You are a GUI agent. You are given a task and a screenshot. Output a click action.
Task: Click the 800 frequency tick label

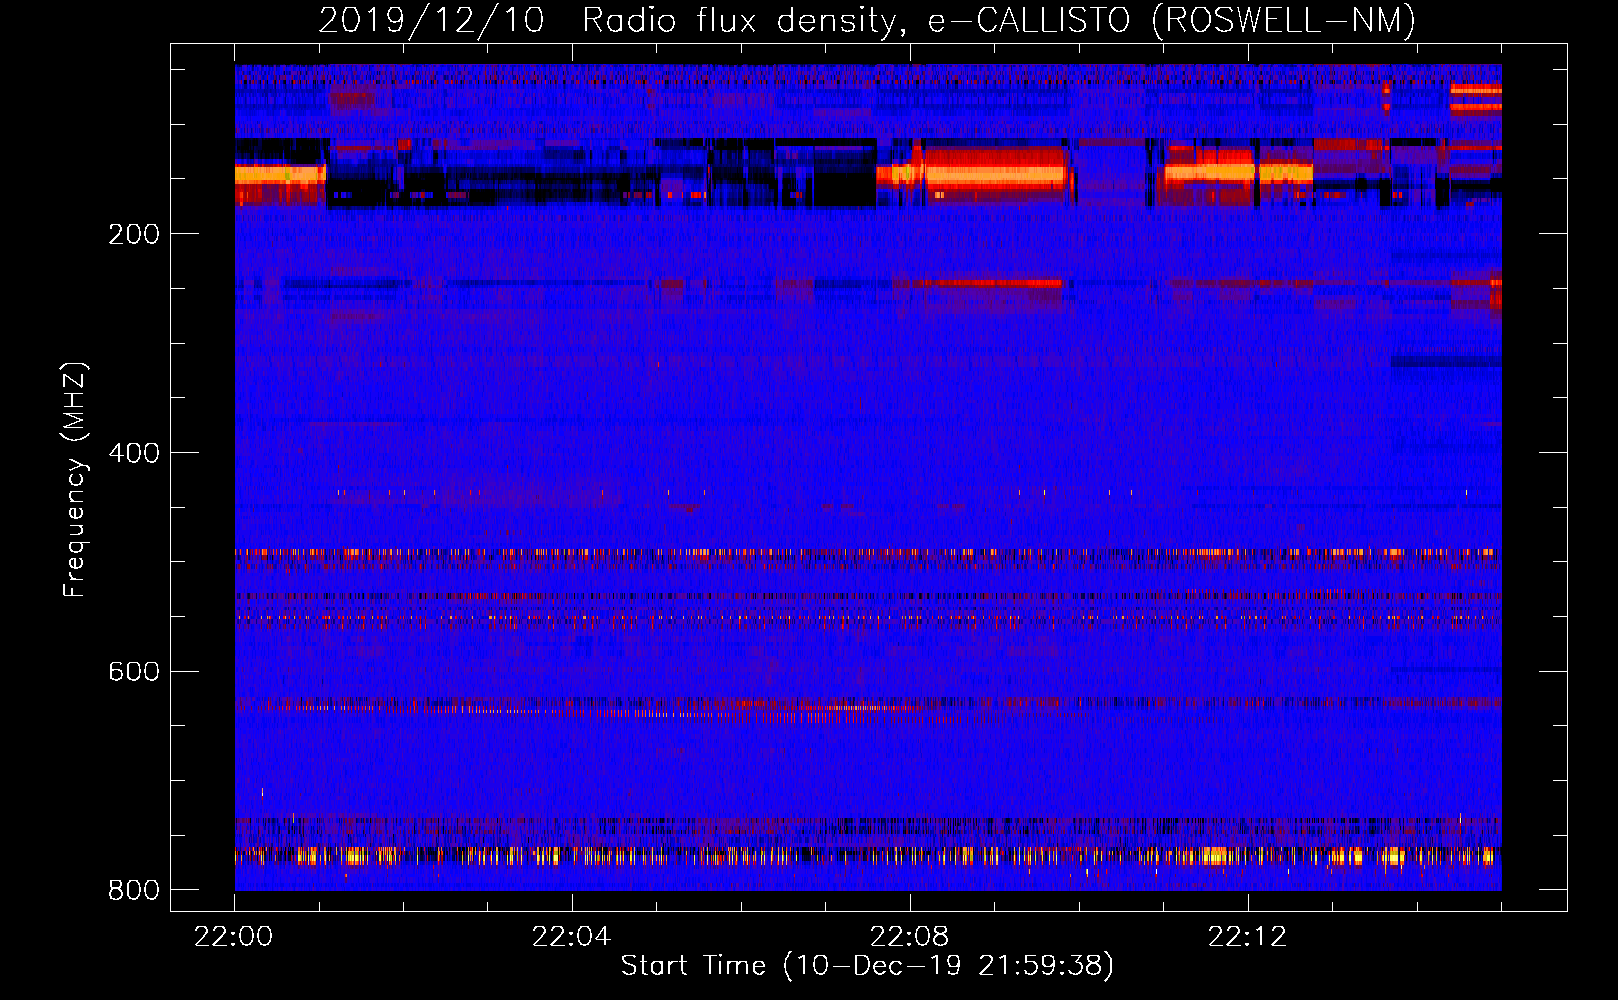coord(134,890)
